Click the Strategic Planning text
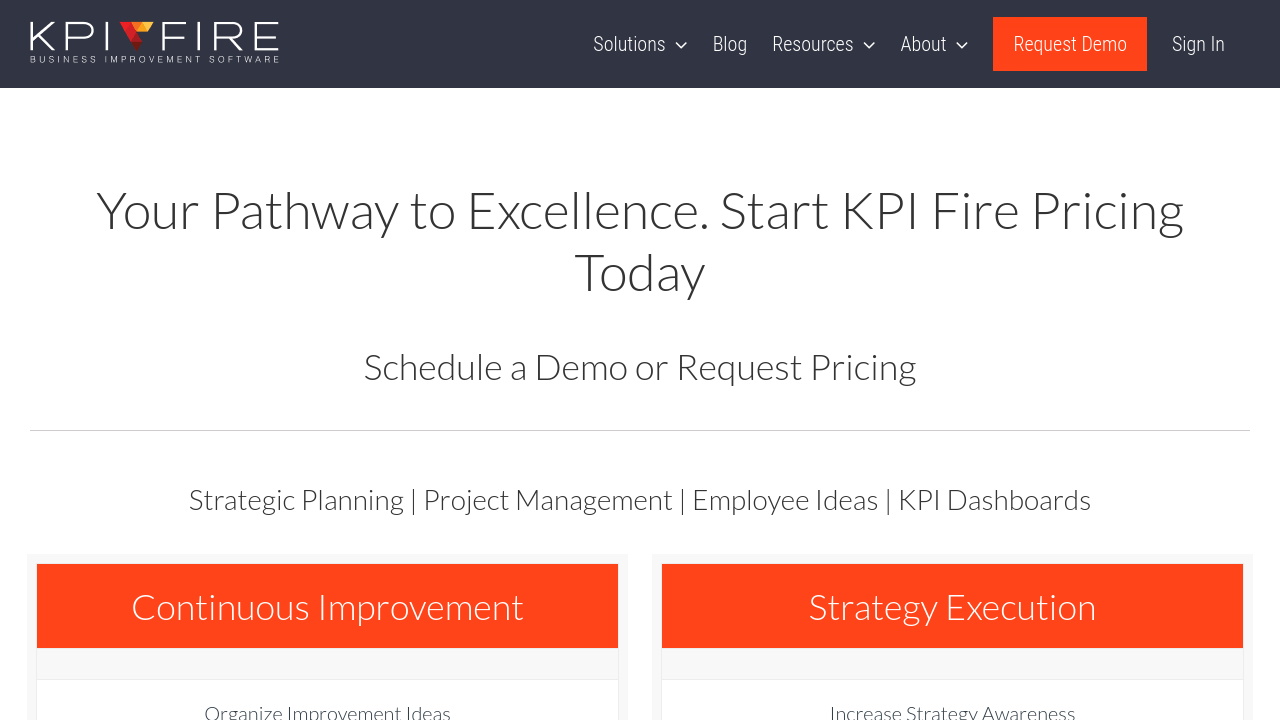 pos(296,500)
